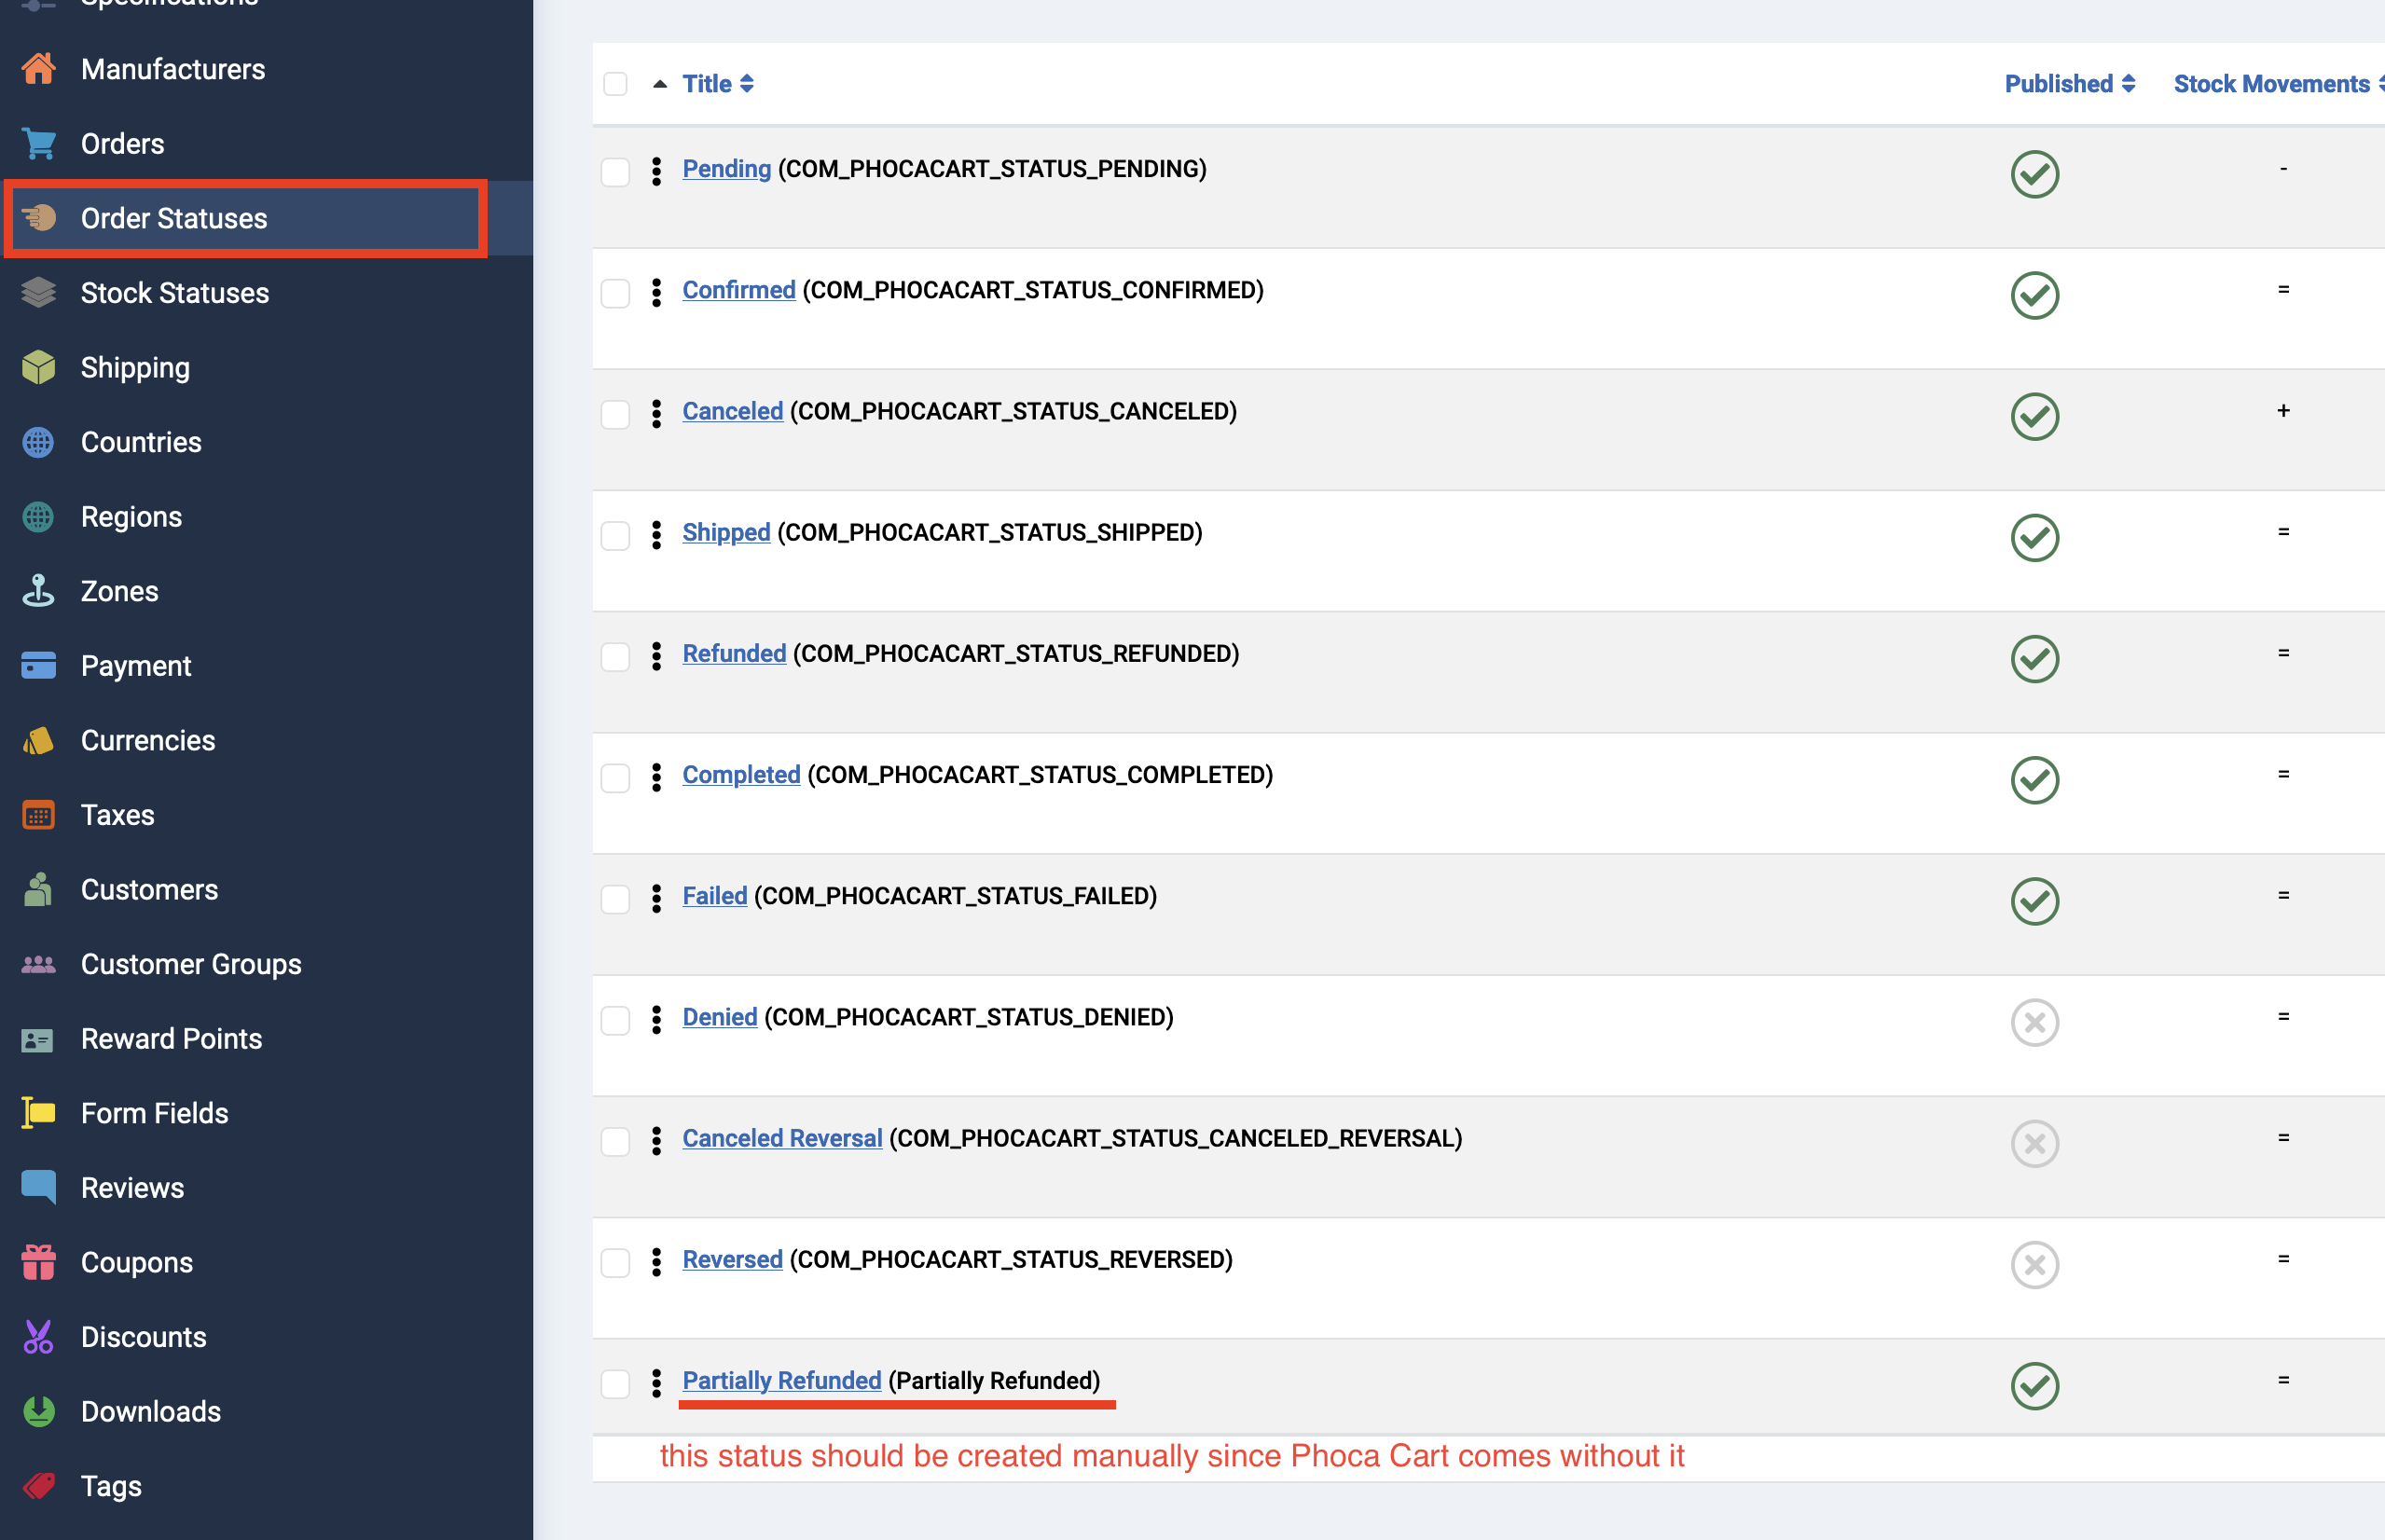Sort by the Stock Movements column

click(2271, 84)
